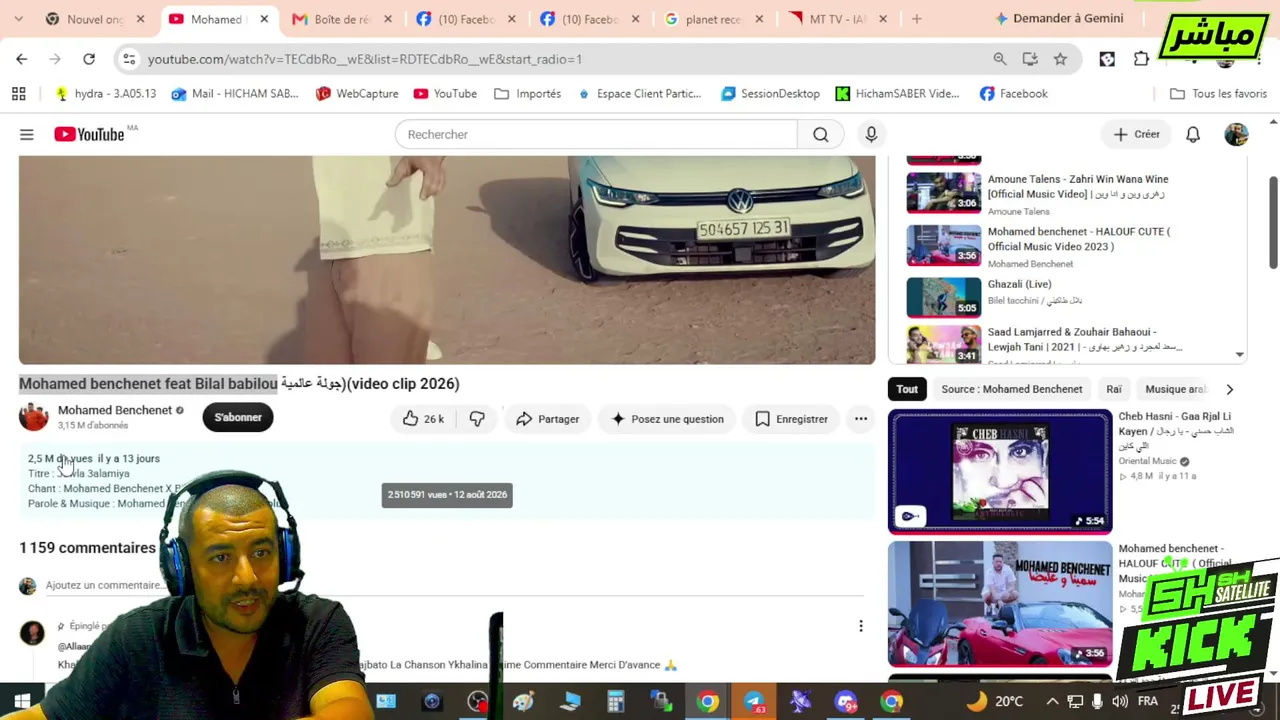The width and height of the screenshot is (1280, 720).
Task: Click the Rechercher search field
Action: (x=596, y=134)
